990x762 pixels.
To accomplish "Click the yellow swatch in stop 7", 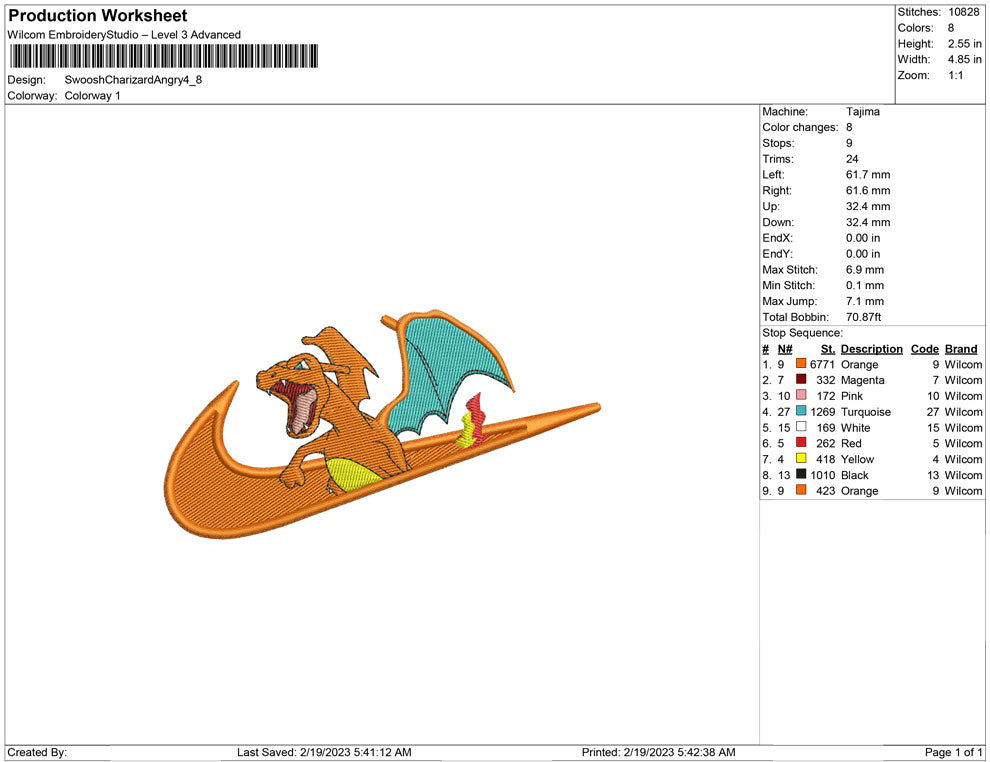I will (801, 459).
